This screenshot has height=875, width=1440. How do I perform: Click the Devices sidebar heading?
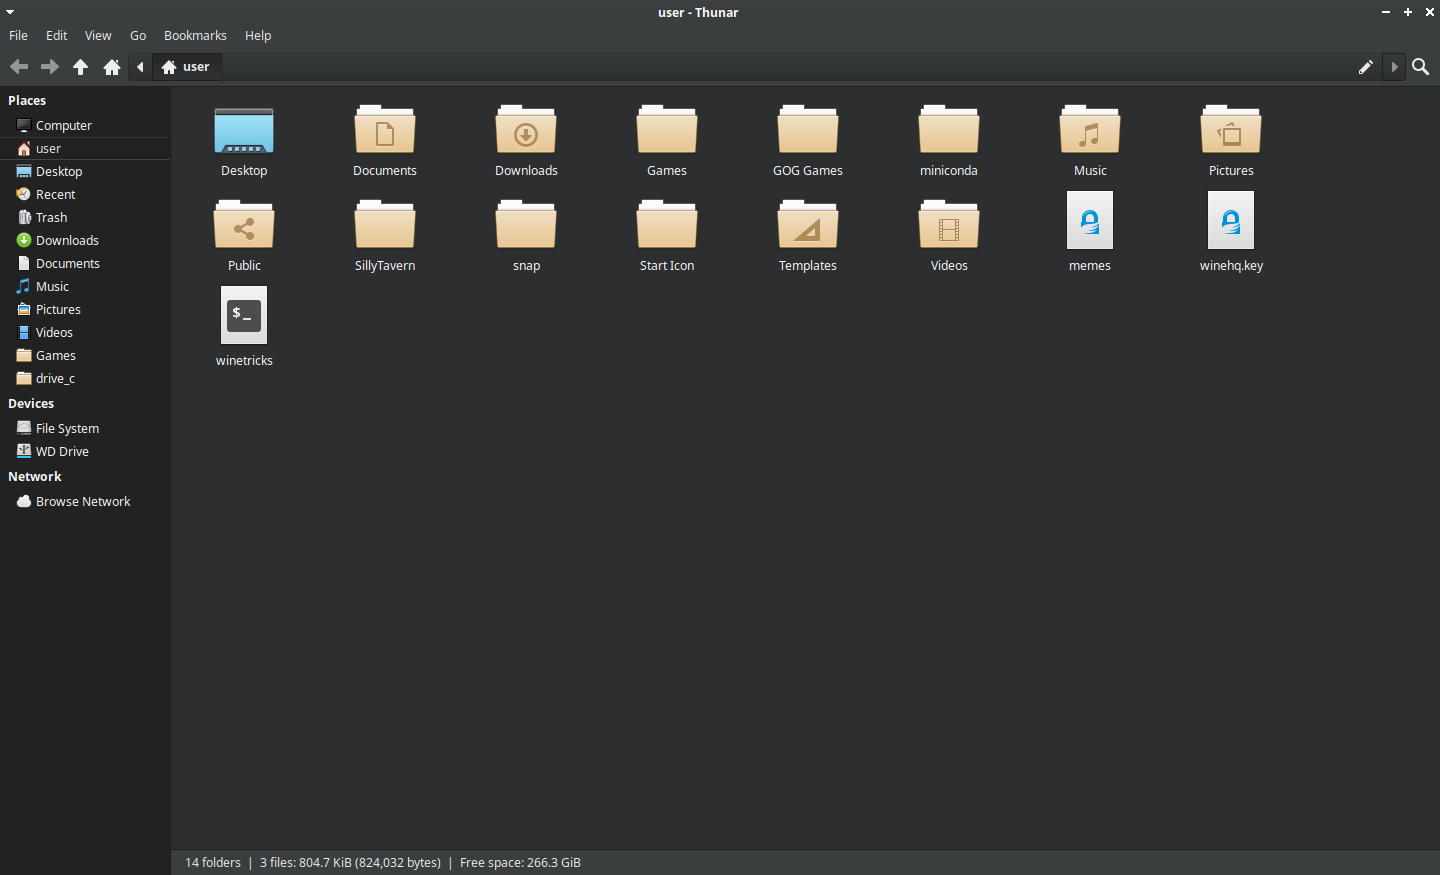click(31, 404)
